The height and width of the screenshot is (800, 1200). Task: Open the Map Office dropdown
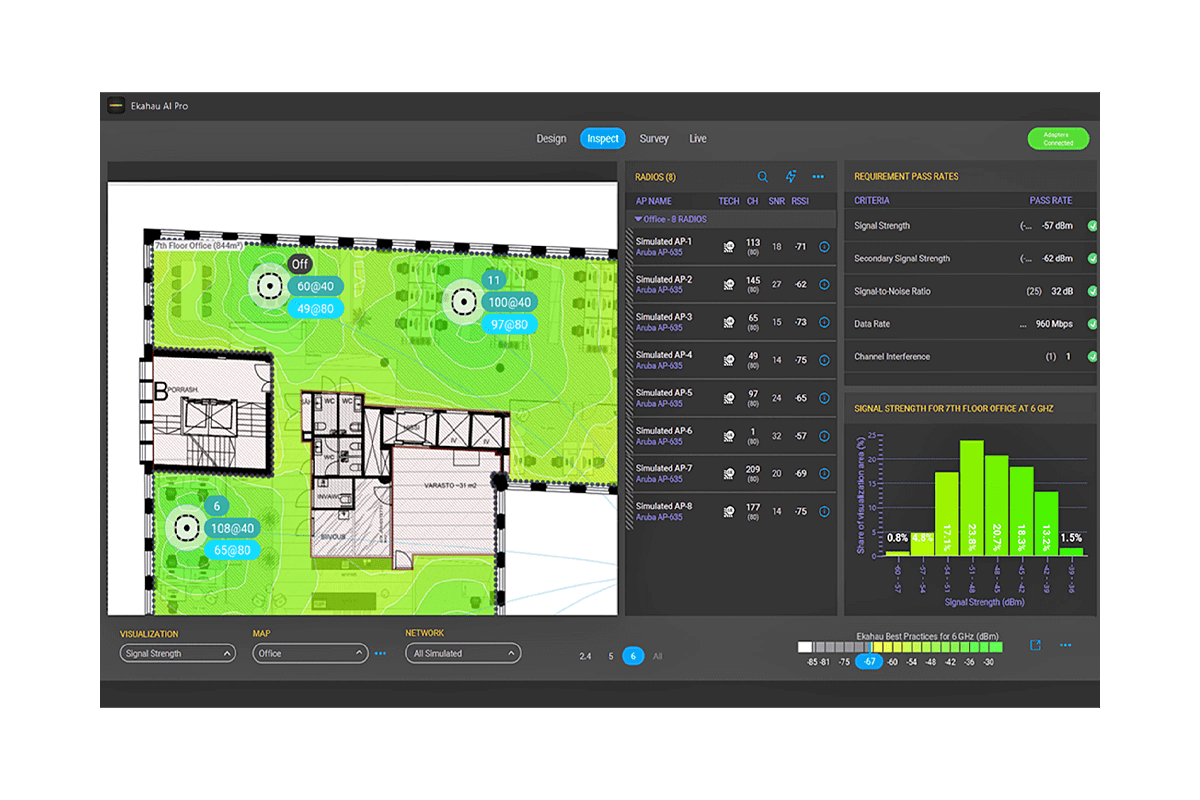coord(311,654)
